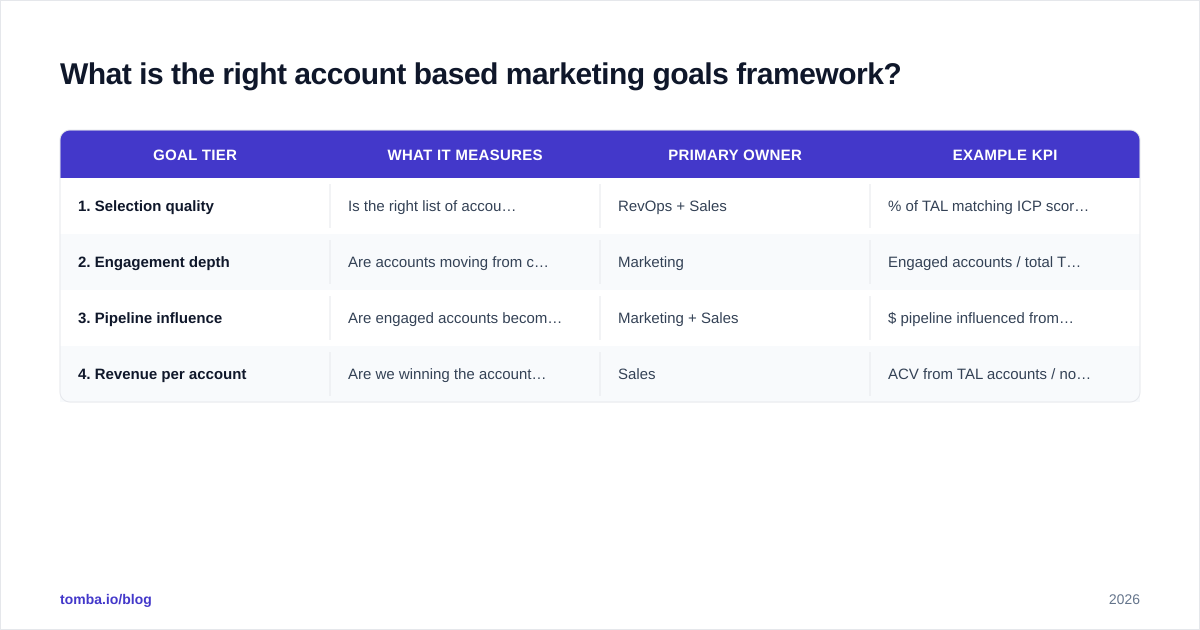Select the GOAL TIER column header
Image resolution: width=1200 pixels, height=630 pixels.
pyautogui.click(x=195, y=155)
